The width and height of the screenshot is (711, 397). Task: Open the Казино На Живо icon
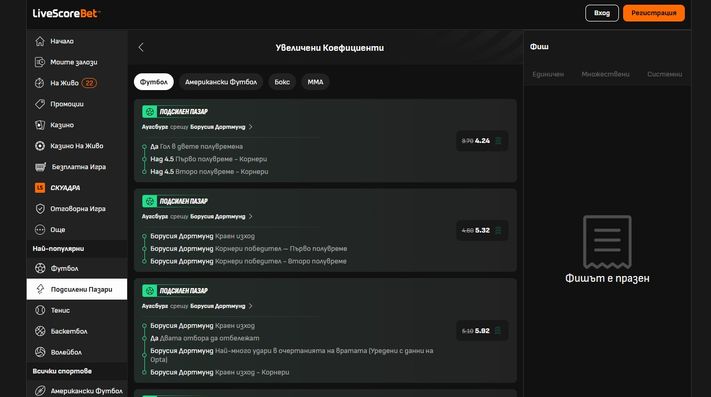tap(40, 146)
